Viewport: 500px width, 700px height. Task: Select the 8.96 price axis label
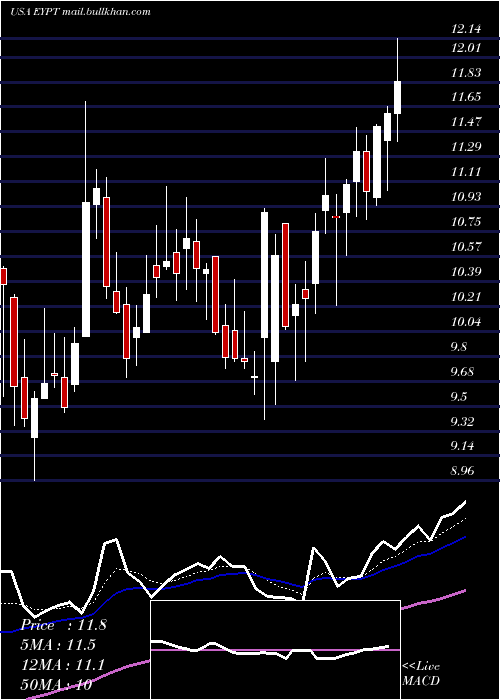[464, 471]
